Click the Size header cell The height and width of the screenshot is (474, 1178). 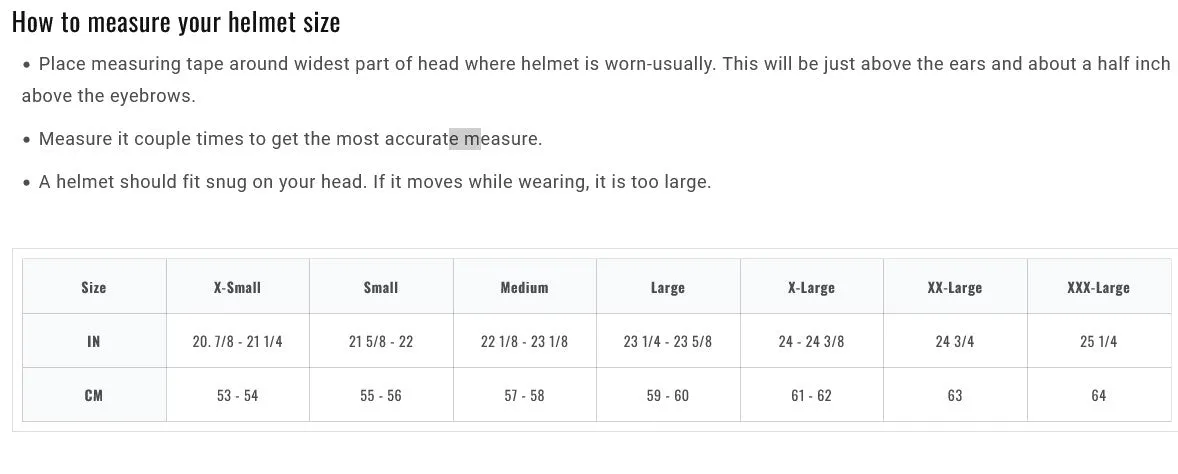tap(94, 287)
